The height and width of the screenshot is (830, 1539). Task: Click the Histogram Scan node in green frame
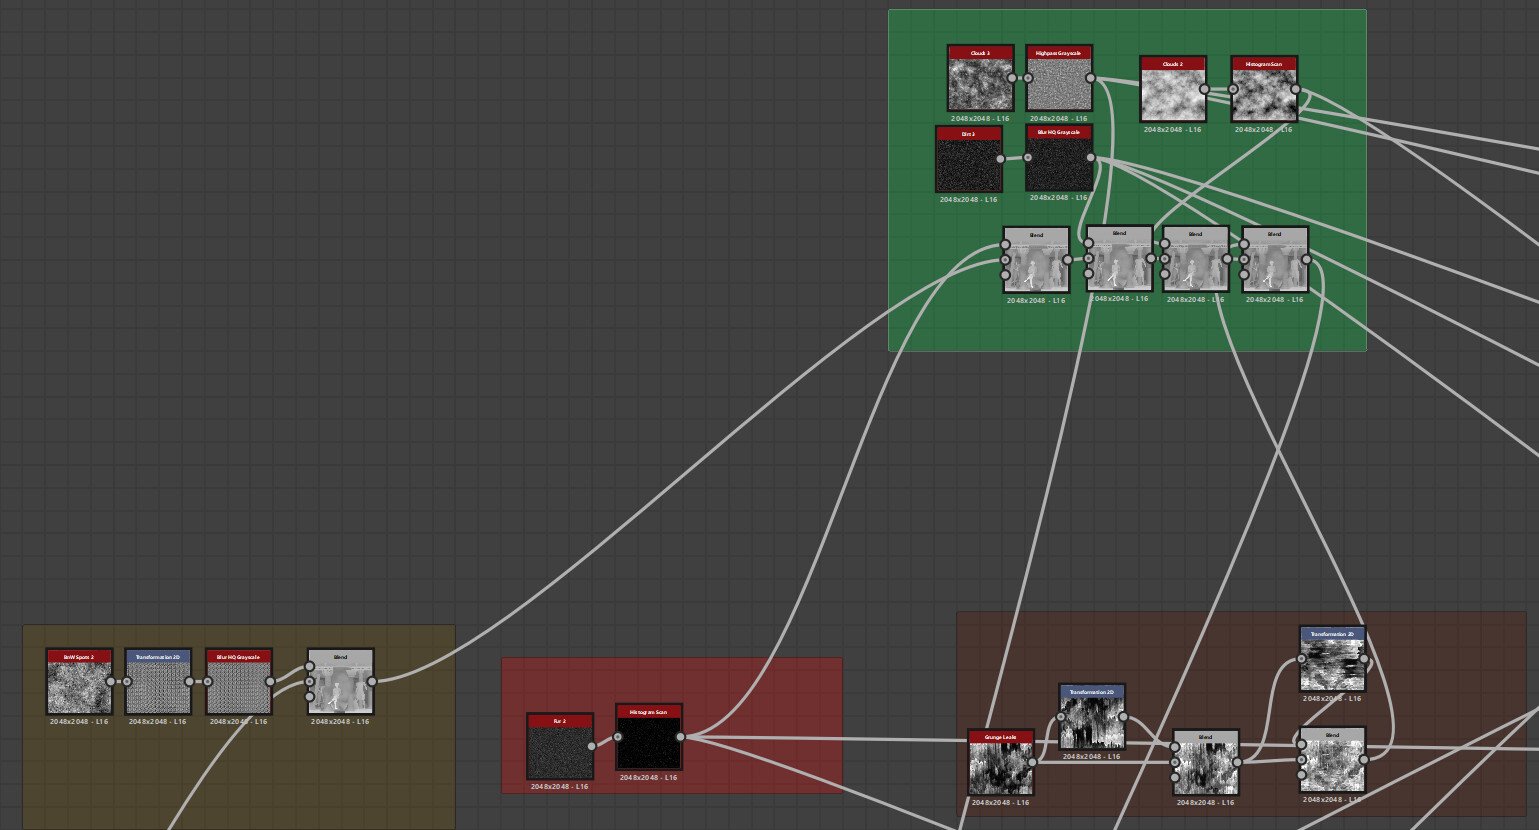pyautogui.click(x=1264, y=89)
